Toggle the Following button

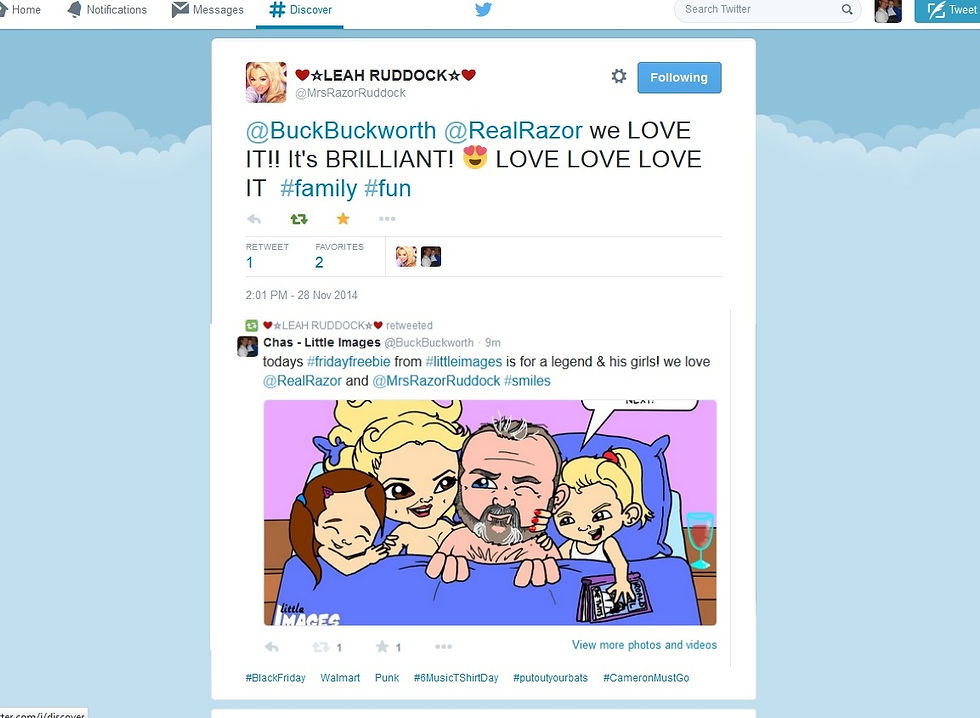coord(679,77)
